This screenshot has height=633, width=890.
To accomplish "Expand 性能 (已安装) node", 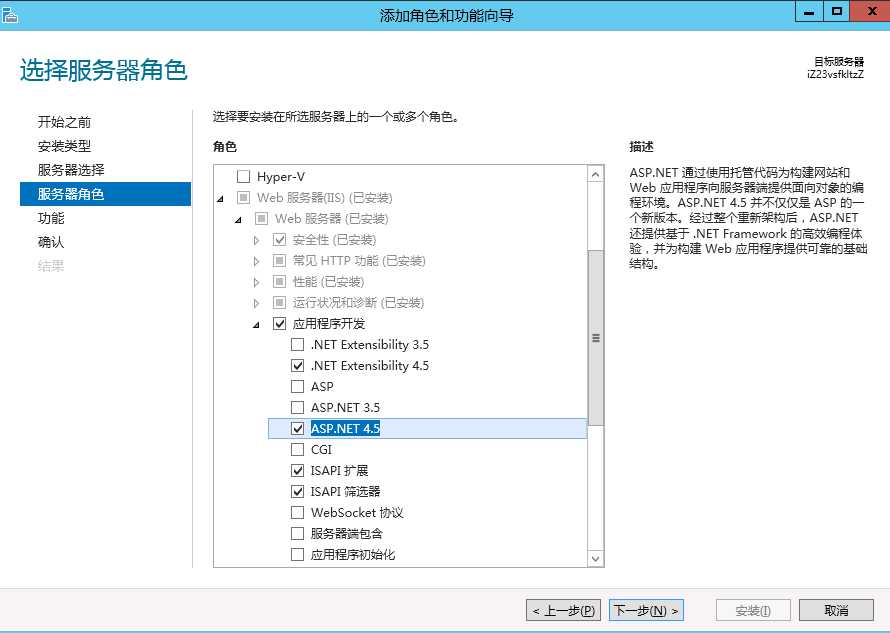I will 257,282.
